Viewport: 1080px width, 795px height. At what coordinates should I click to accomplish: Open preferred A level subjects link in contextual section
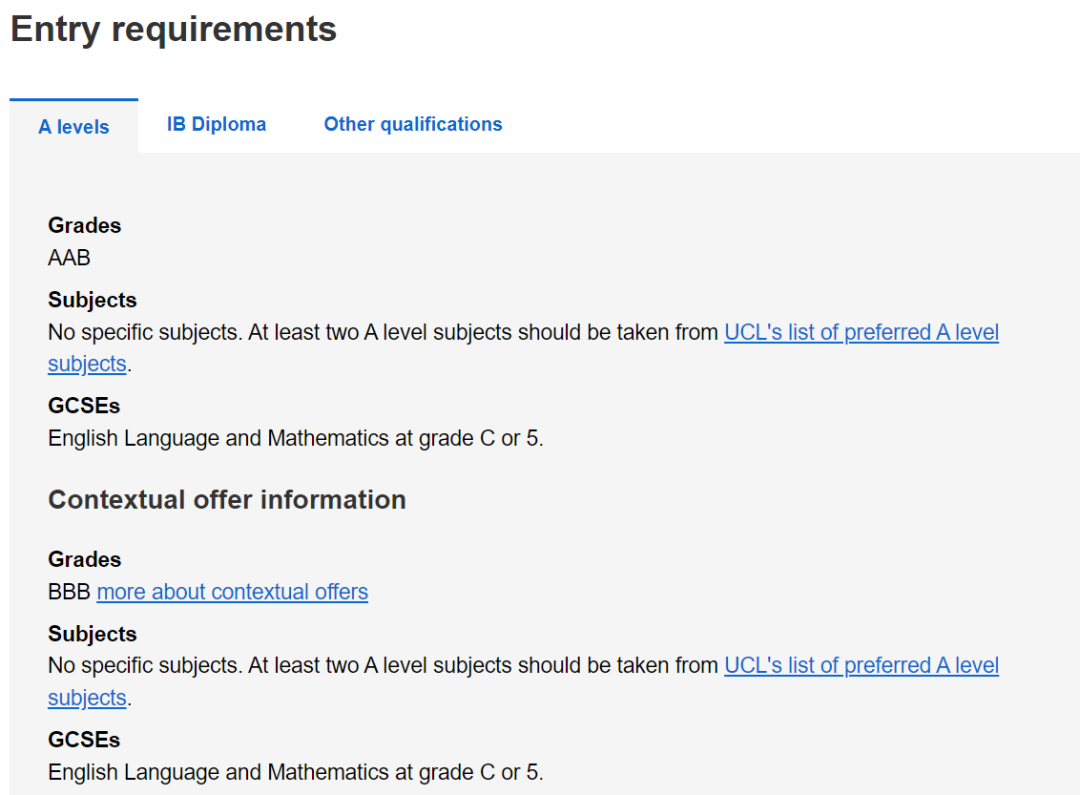[861, 665]
